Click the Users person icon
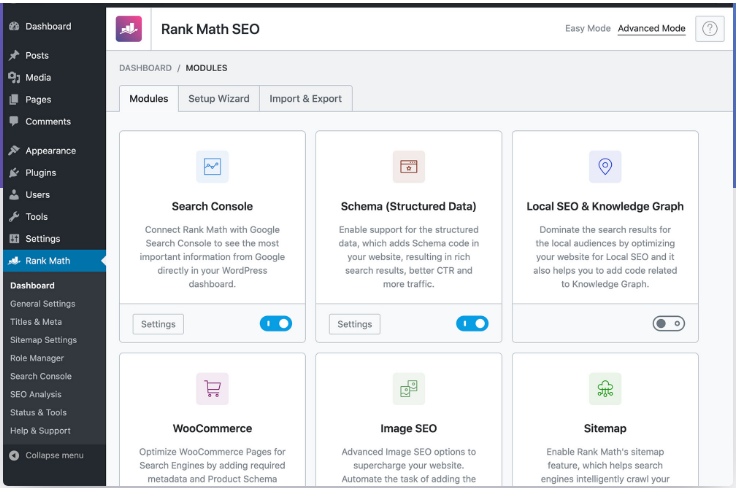 (x=14, y=195)
